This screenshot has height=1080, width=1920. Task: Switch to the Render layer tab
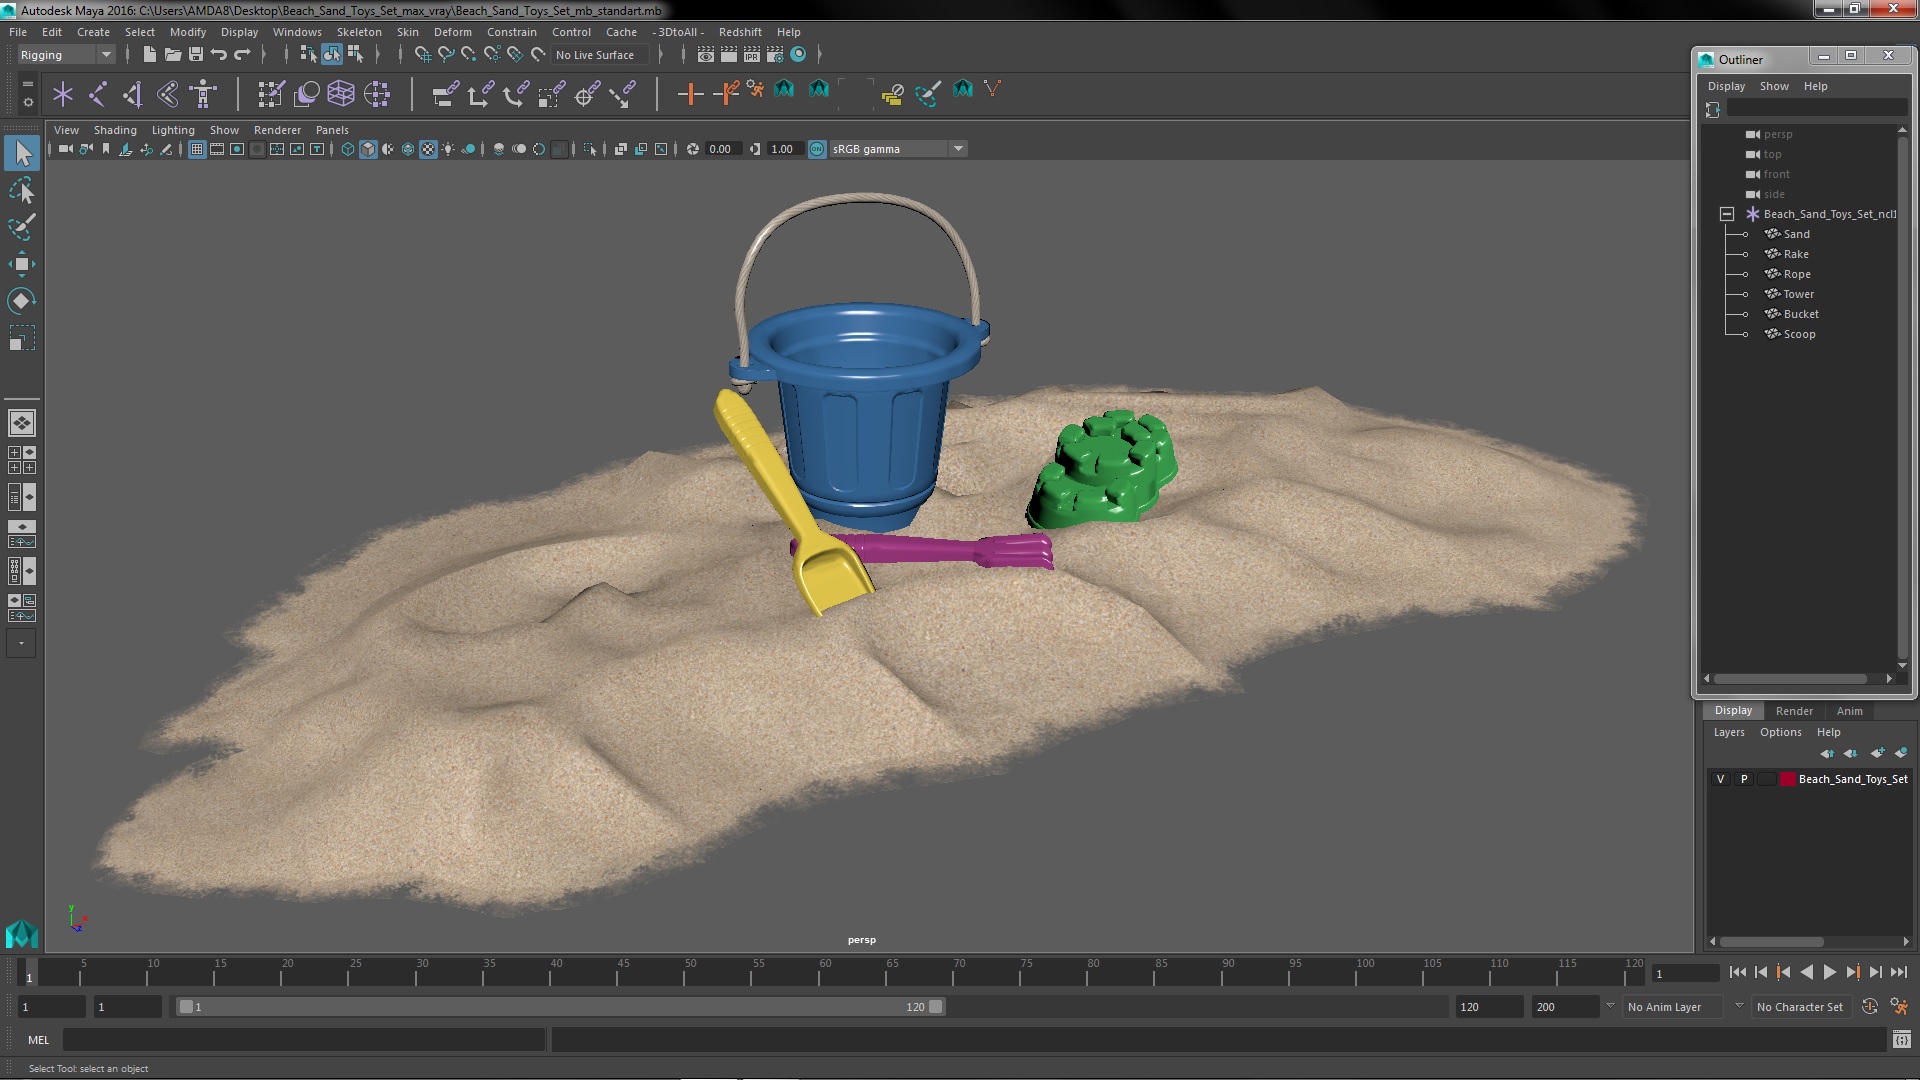tap(1794, 711)
